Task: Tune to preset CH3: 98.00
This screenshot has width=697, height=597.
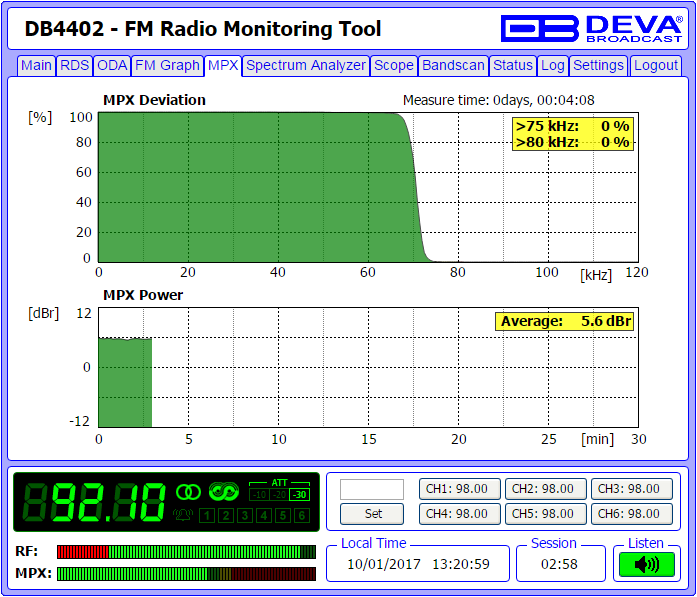Action: click(632, 489)
